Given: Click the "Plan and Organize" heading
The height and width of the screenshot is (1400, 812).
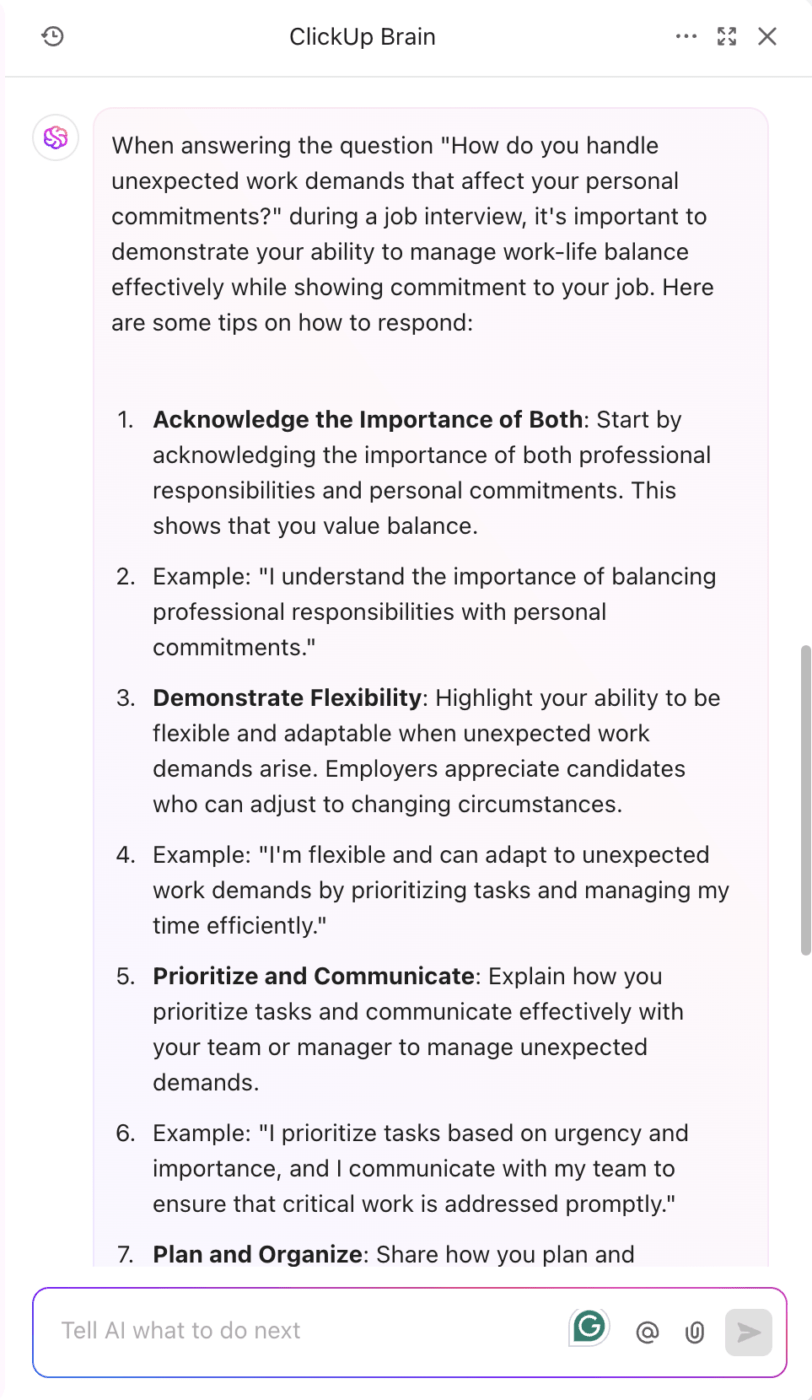Looking at the screenshot, I should (x=257, y=1254).
